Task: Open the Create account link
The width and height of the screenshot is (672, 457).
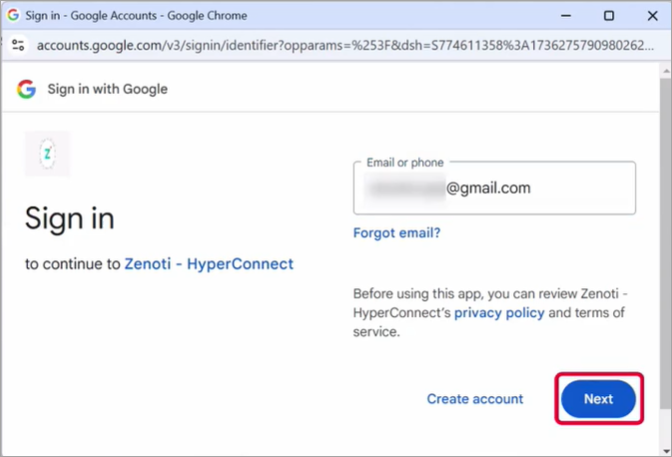Action: [475, 399]
